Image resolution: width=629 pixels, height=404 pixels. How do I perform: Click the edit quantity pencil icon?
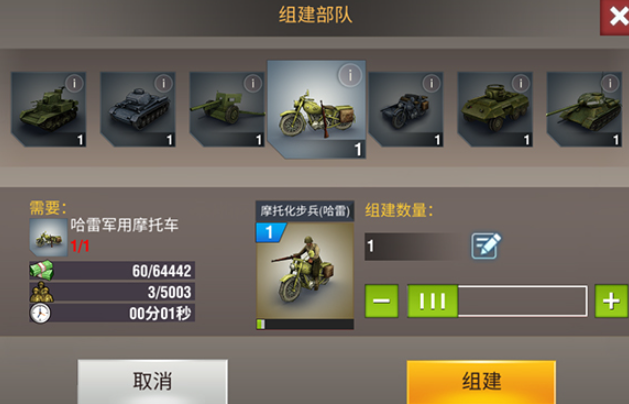[486, 246]
